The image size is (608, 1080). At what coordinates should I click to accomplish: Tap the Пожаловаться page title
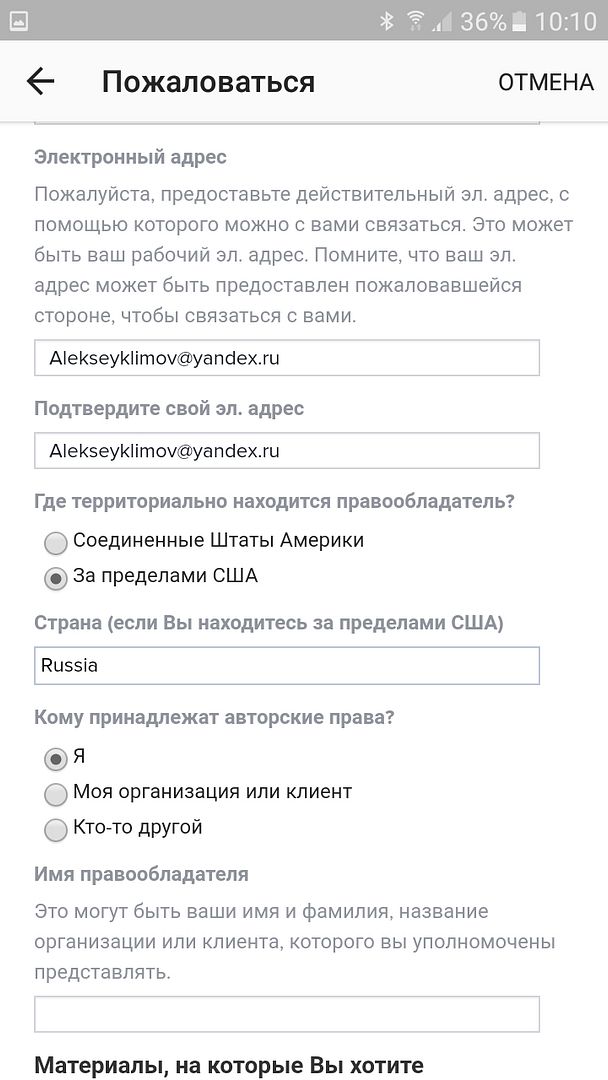click(208, 82)
